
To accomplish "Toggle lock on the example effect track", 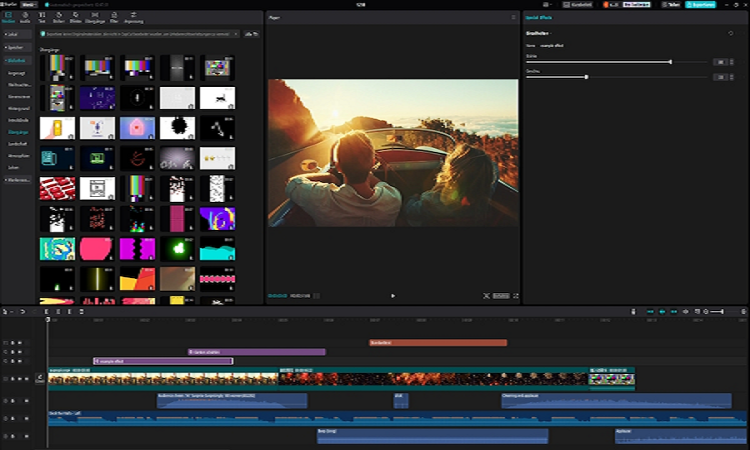I will 13,361.
